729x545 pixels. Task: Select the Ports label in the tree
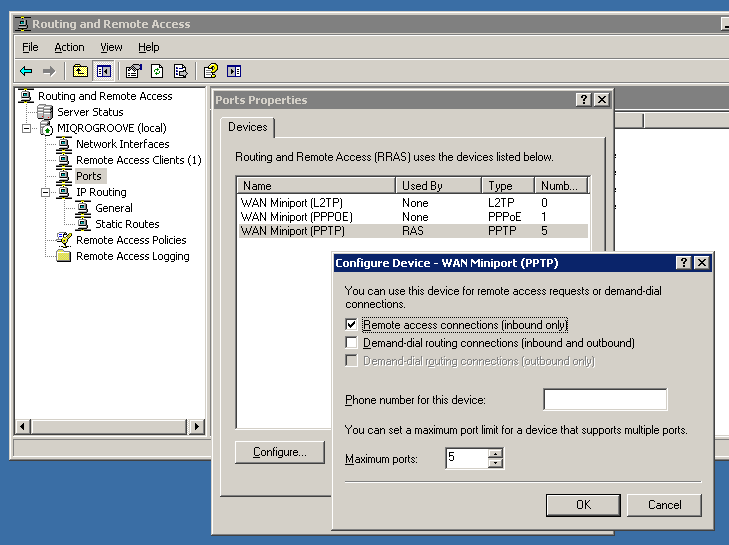tap(89, 176)
